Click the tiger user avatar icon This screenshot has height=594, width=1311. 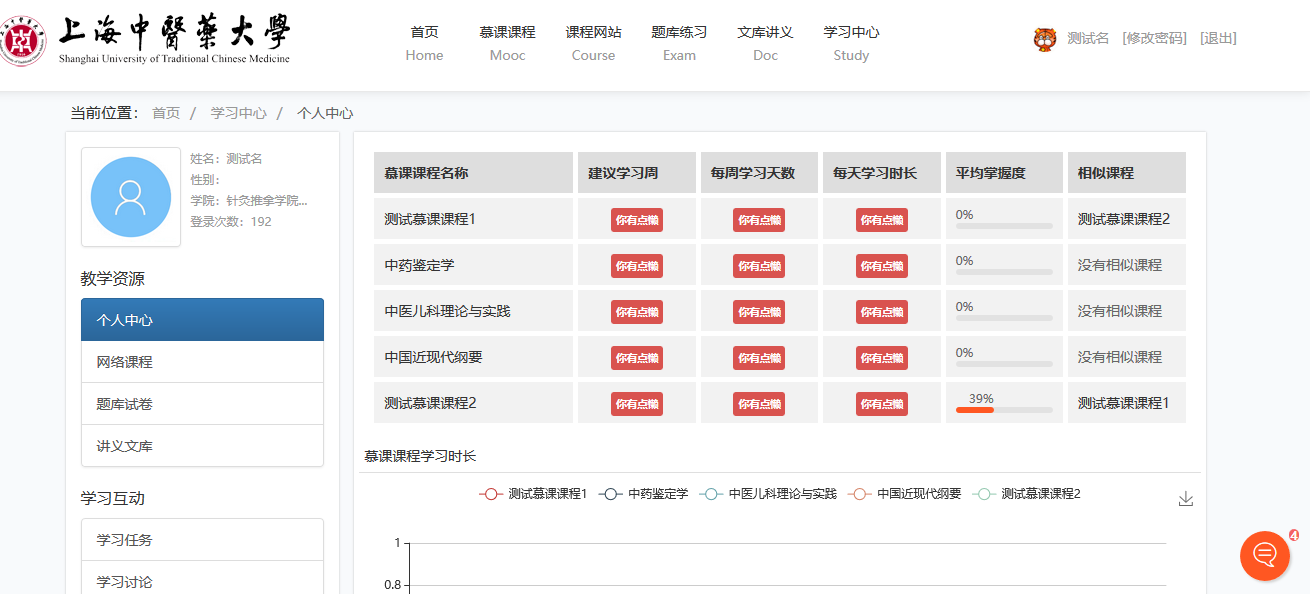click(x=1045, y=39)
